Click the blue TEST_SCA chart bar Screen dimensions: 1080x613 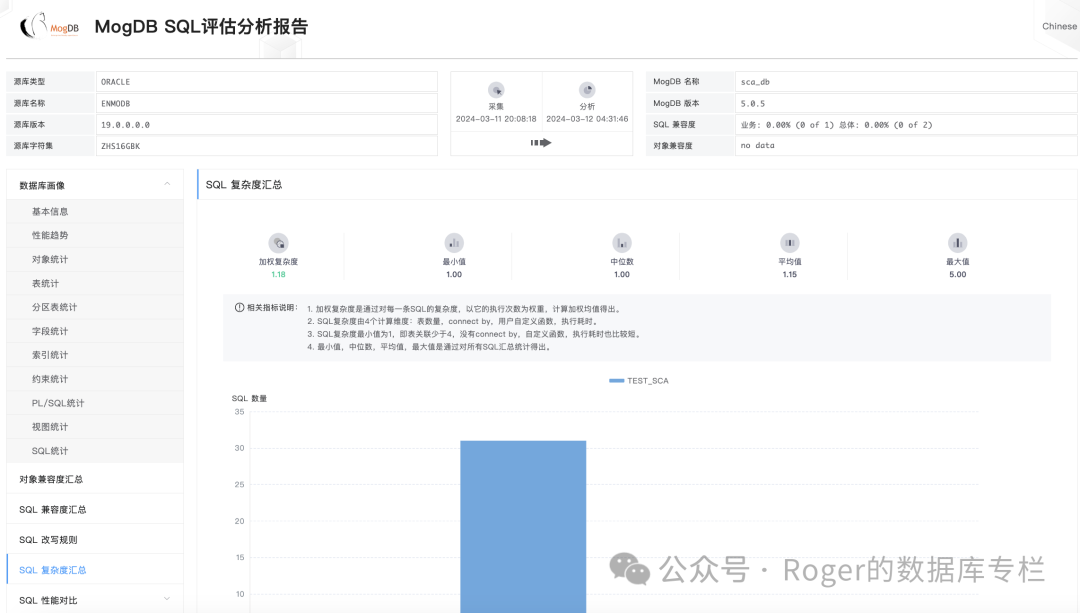(x=523, y=526)
